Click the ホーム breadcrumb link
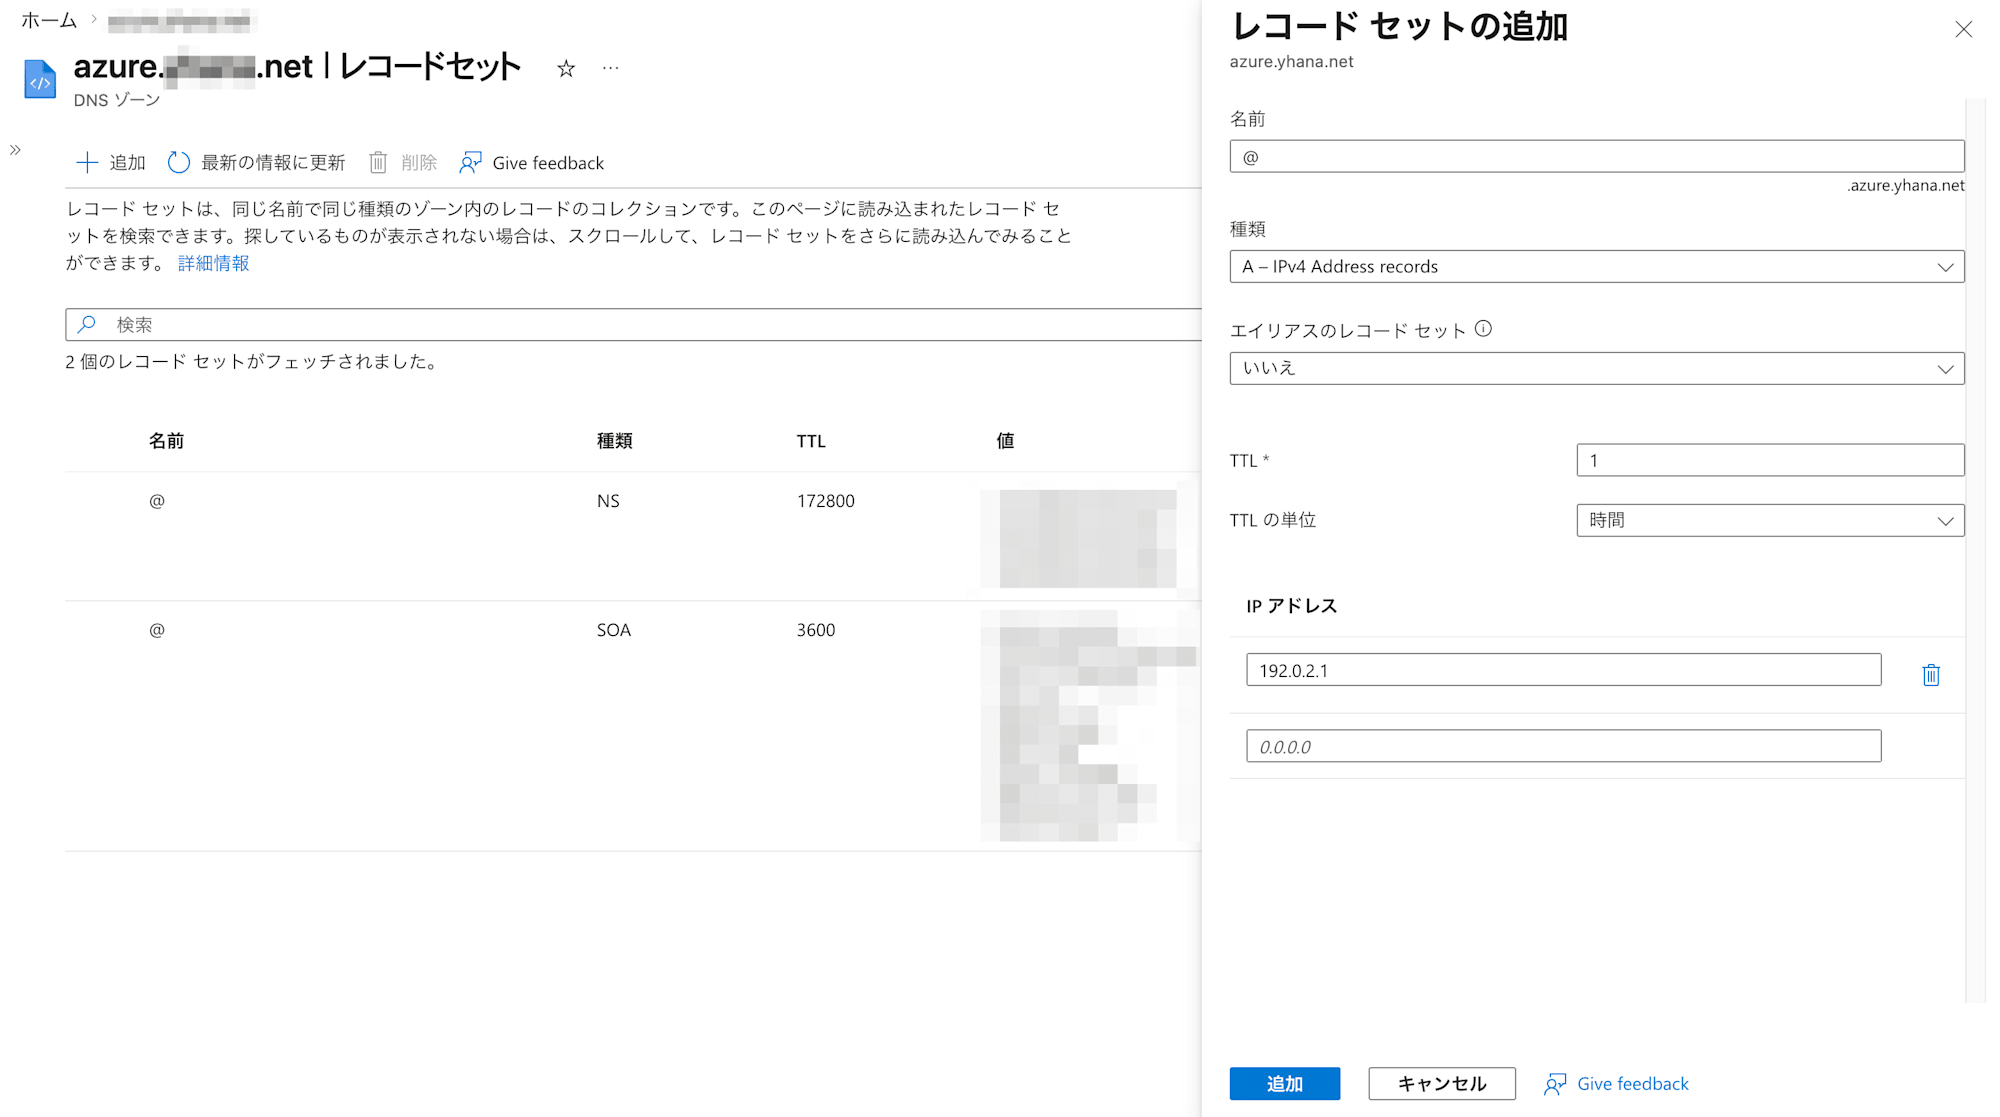This screenshot has height=1117, width=2000. pyautogui.click(x=49, y=19)
